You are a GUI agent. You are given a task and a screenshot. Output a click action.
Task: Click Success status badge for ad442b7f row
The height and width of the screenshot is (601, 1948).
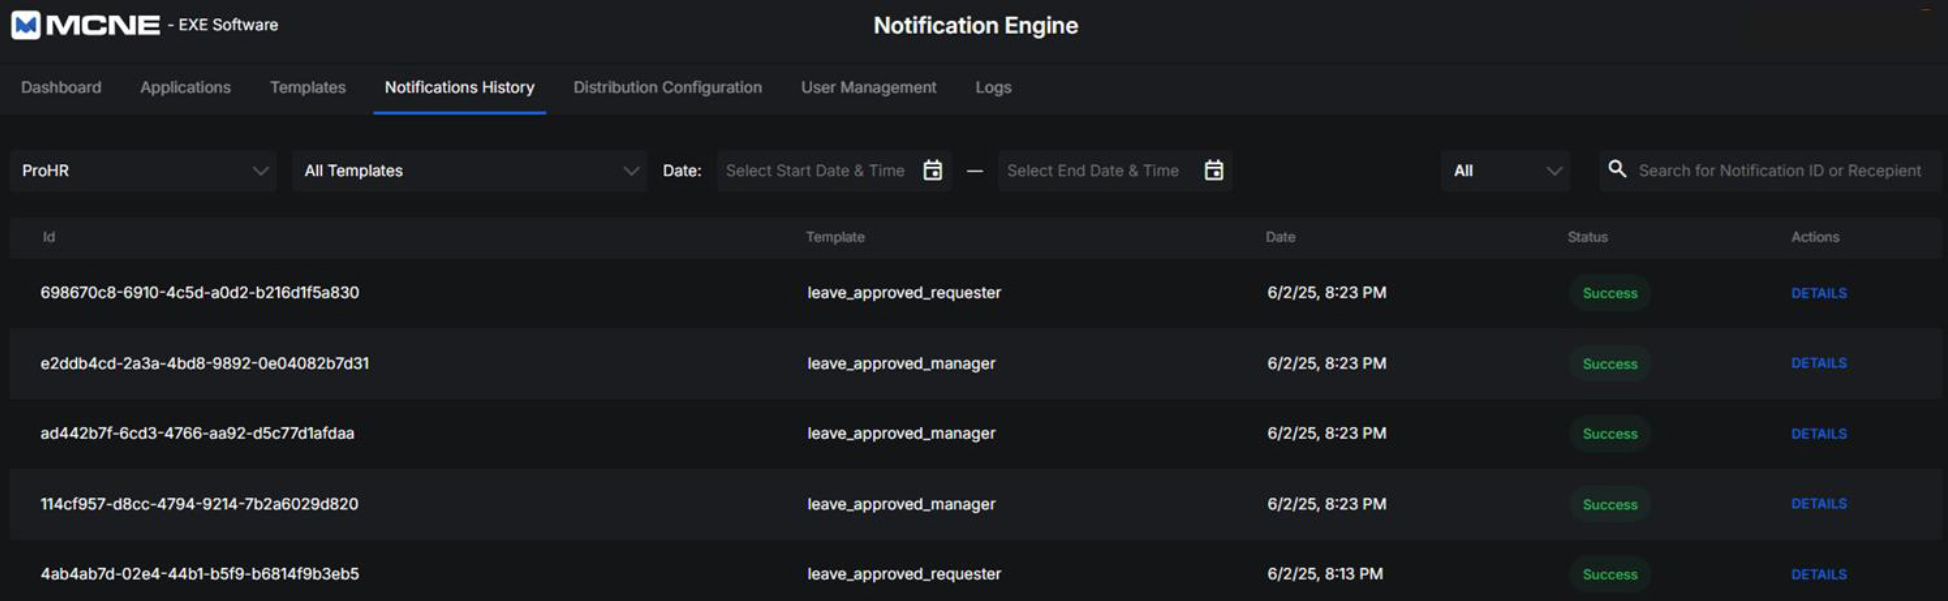click(x=1609, y=434)
